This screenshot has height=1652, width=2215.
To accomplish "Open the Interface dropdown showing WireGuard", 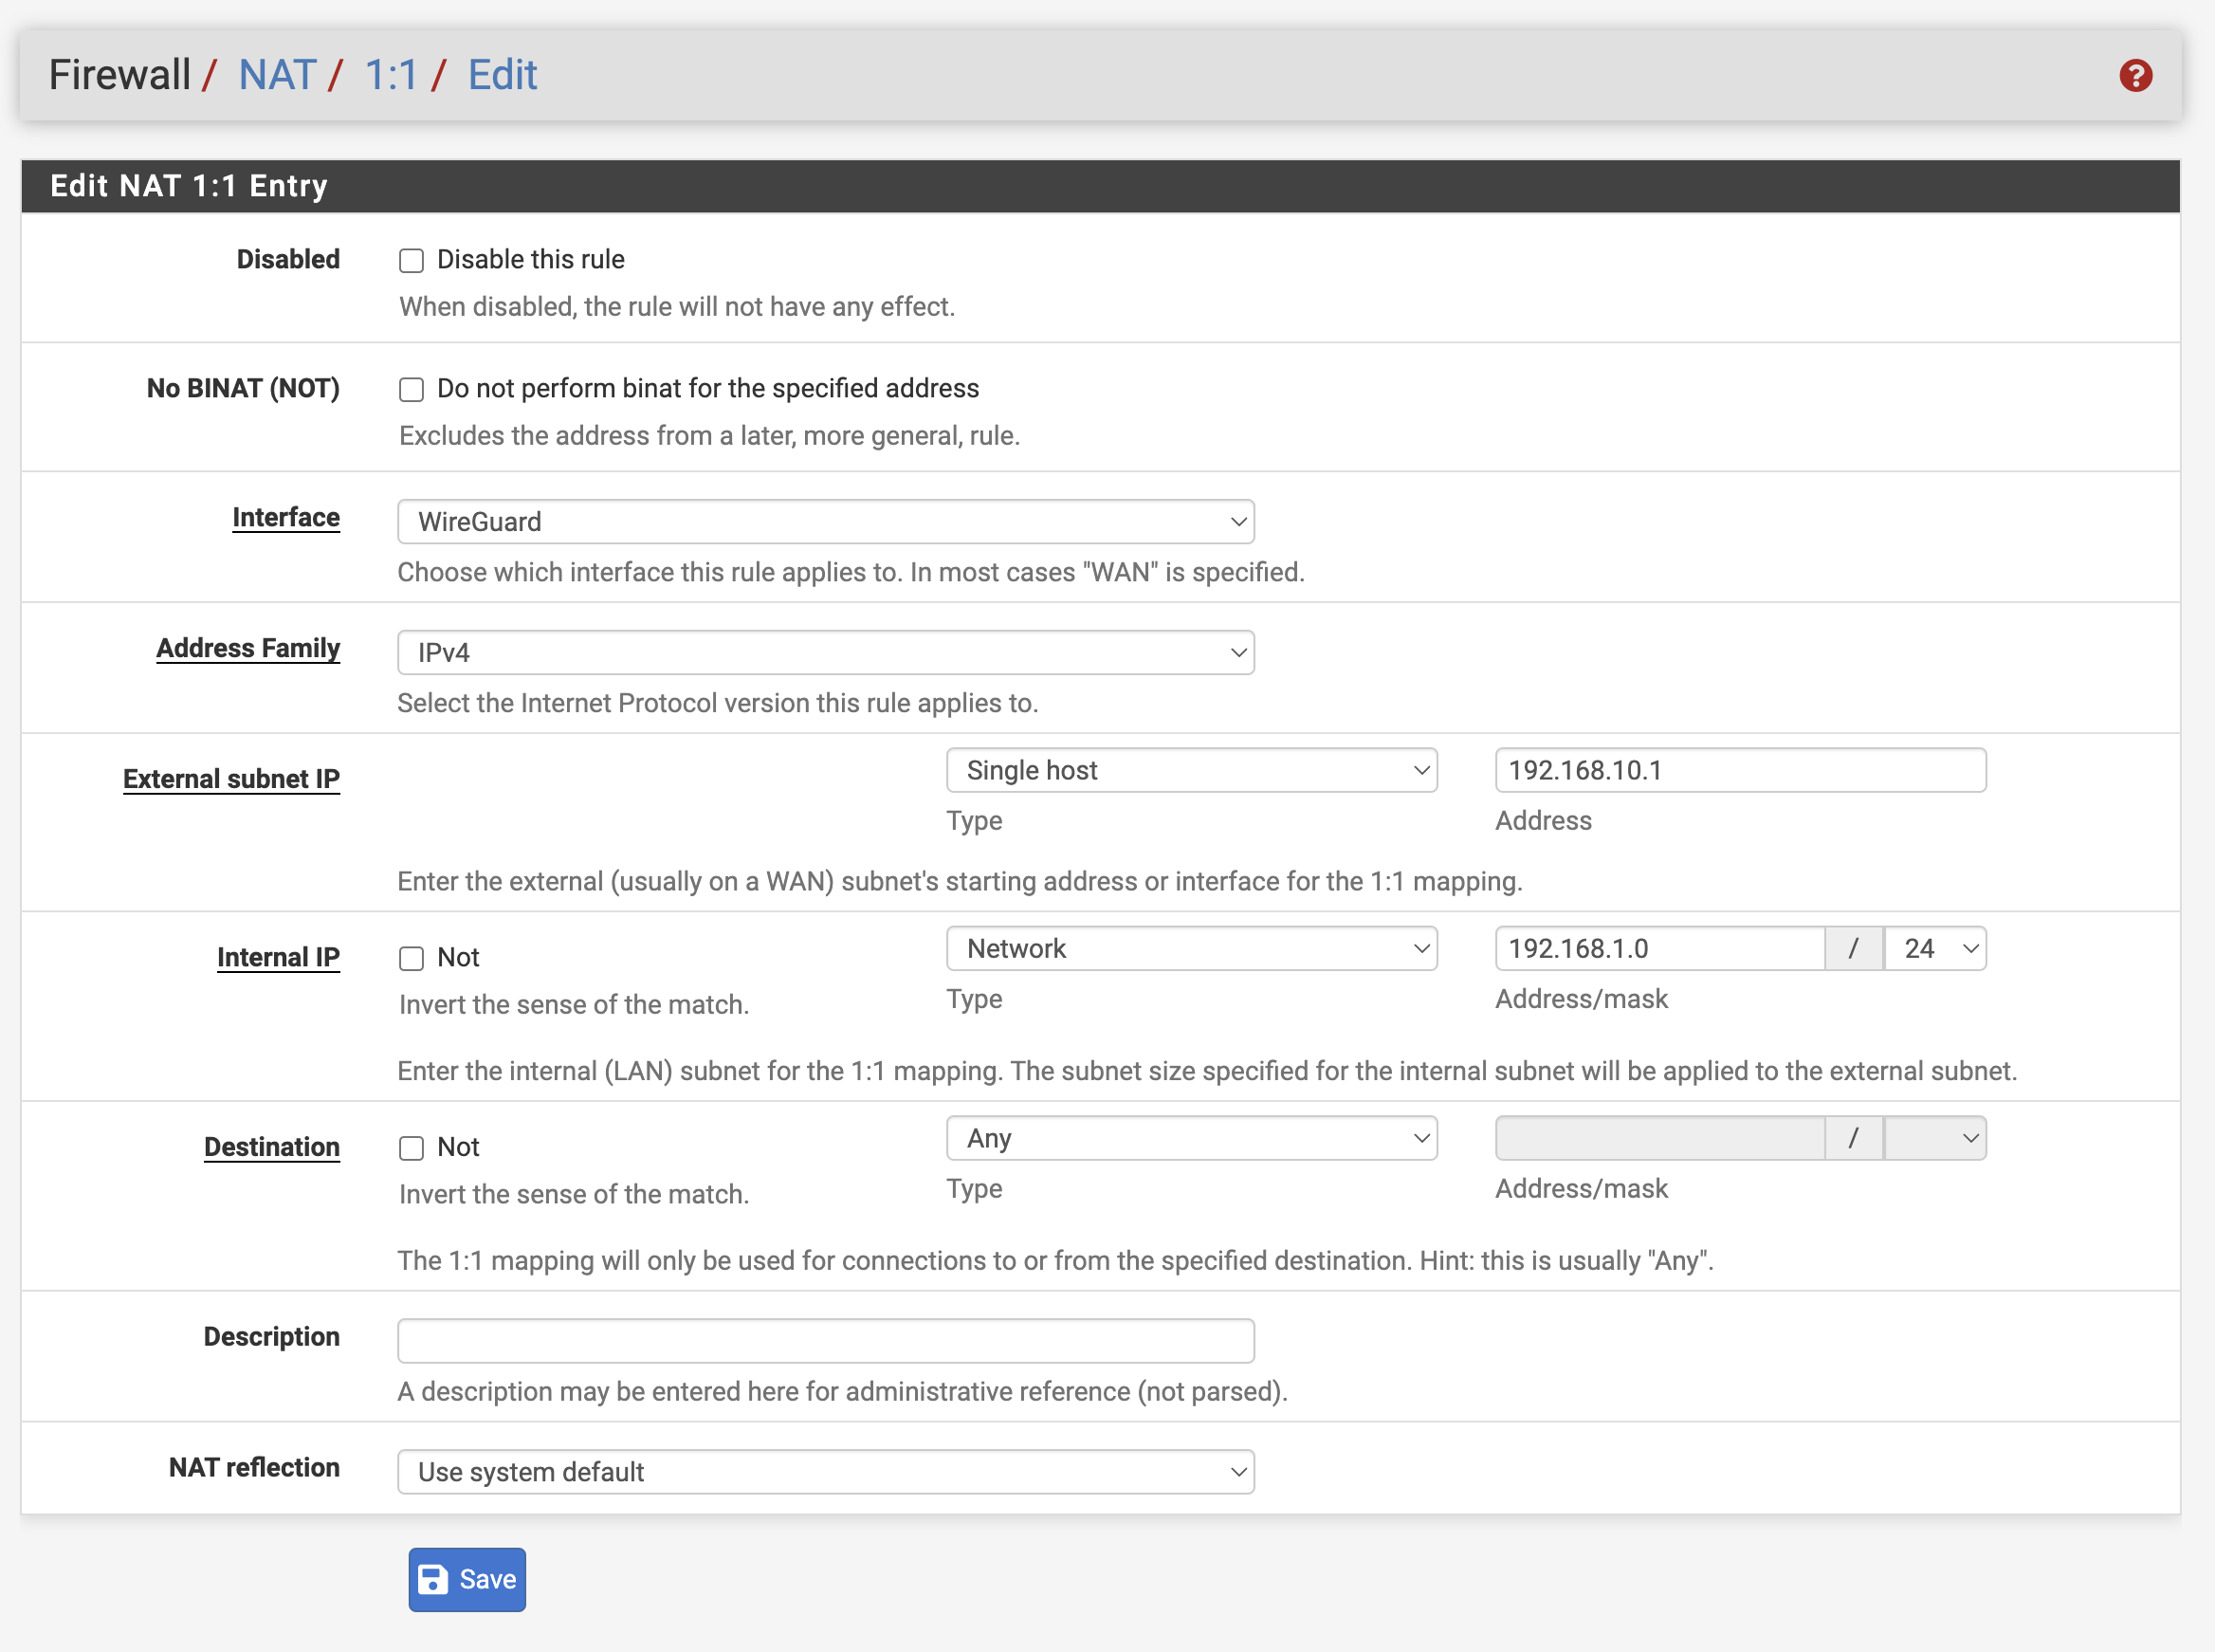I will (825, 522).
